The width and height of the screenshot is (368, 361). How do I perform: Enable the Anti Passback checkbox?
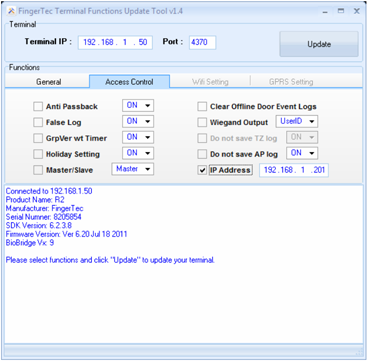click(38, 107)
